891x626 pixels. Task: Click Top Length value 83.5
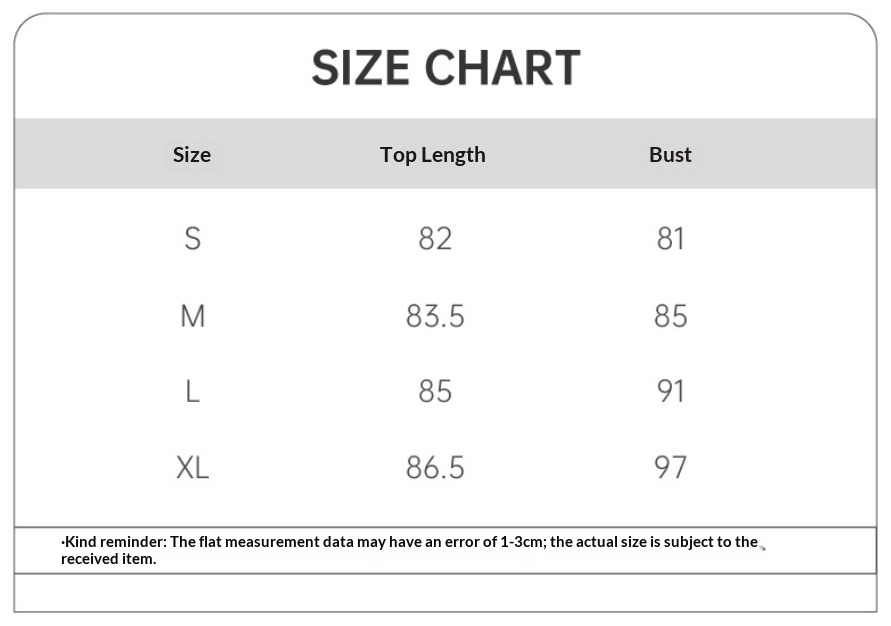435,316
